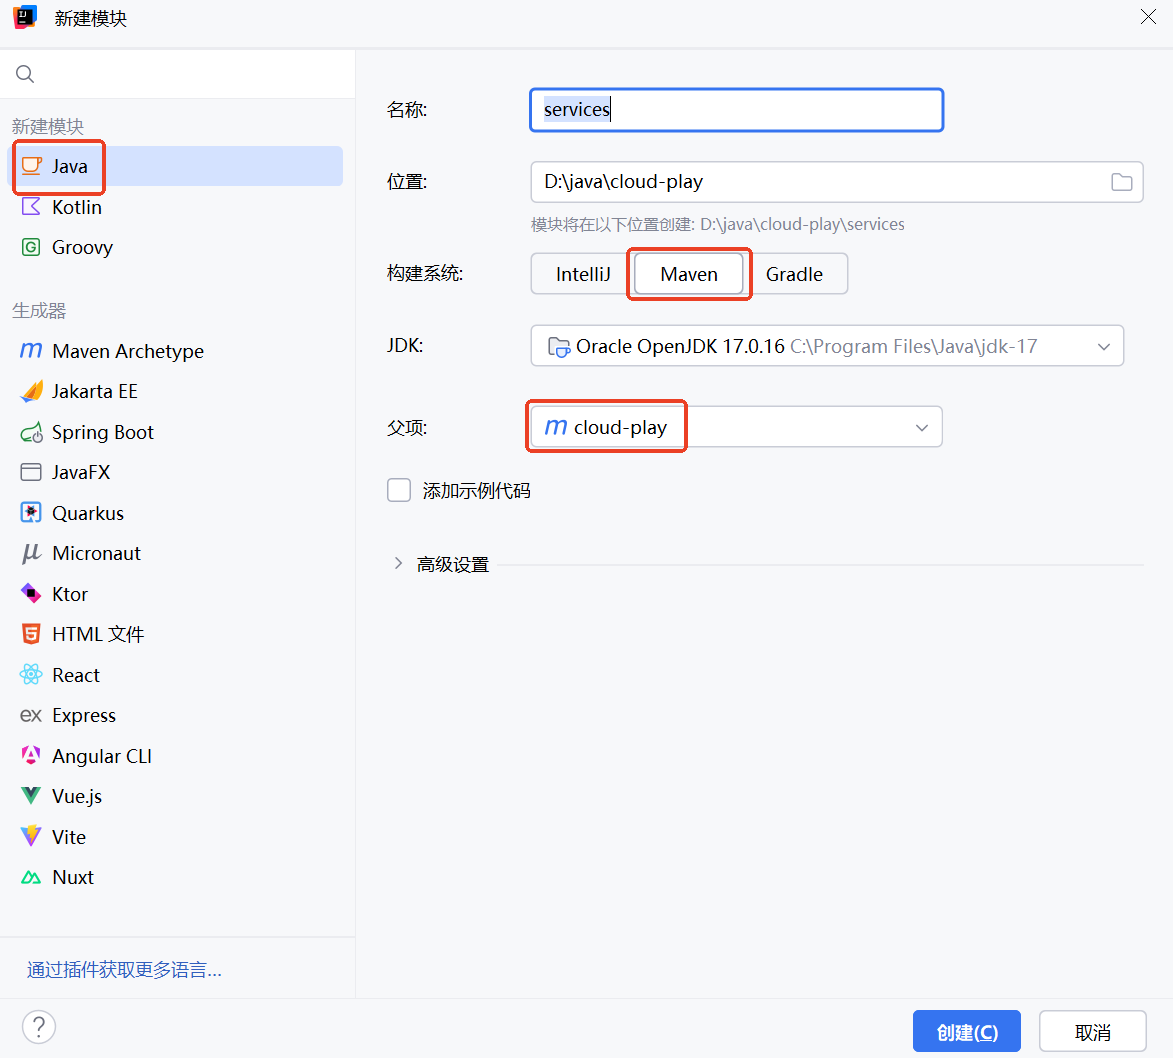Select the Angular CLI entry text

click(x=102, y=756)
